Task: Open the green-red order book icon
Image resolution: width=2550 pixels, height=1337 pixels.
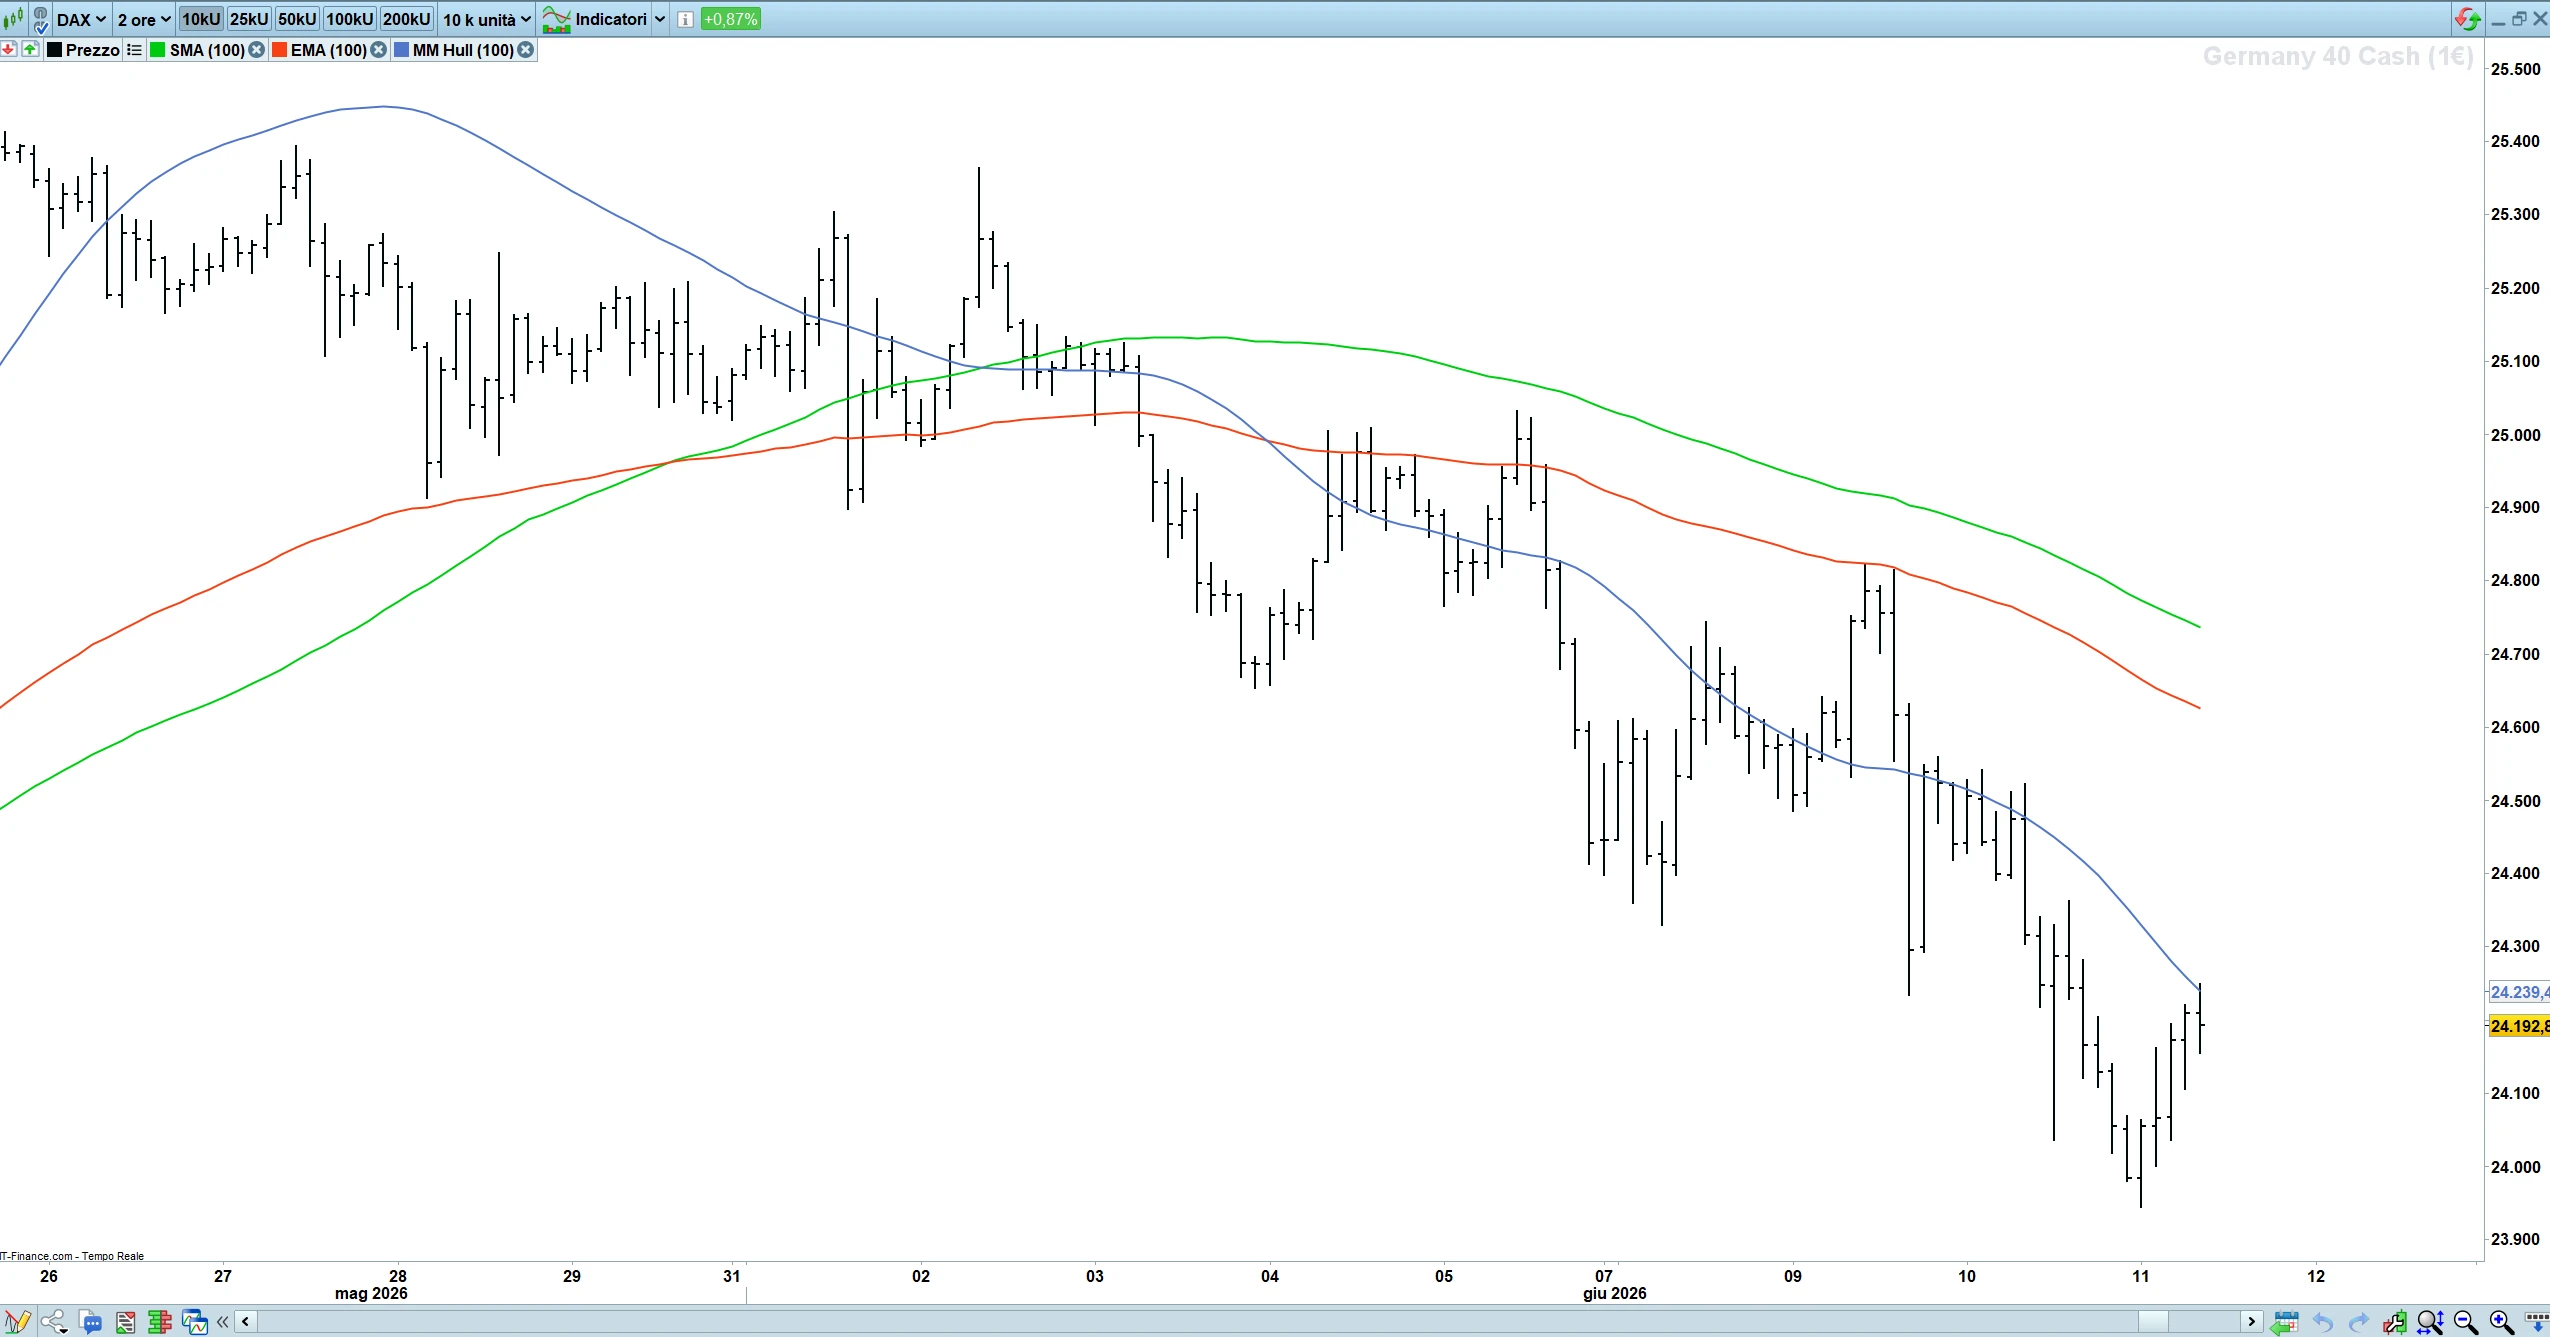Action: [160, 1322]
